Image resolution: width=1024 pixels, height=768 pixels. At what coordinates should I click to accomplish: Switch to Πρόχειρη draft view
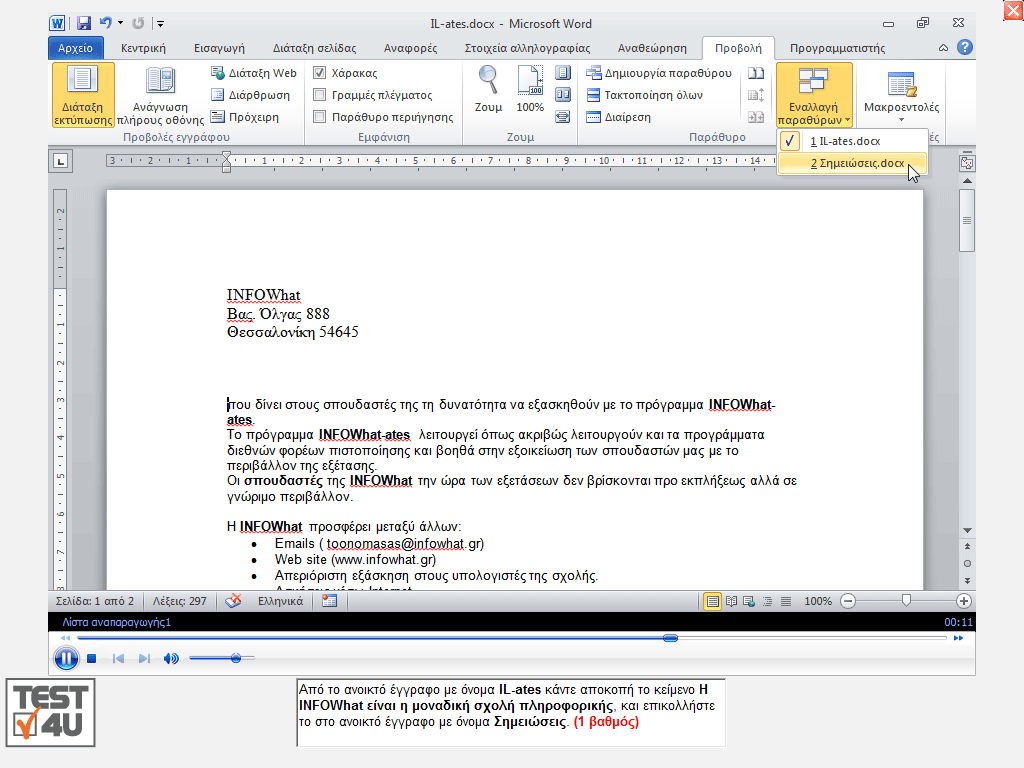click(x=245, y=117)
